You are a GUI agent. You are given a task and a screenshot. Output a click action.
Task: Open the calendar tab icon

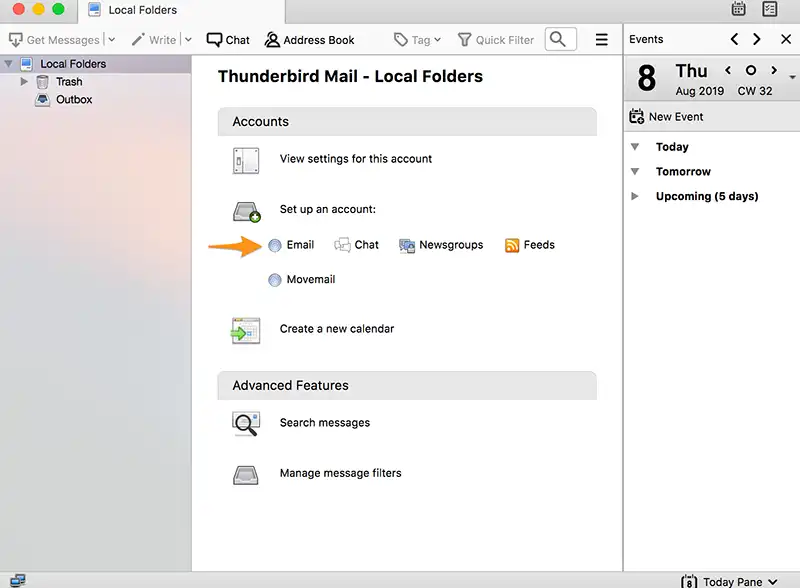click(738, 9)
